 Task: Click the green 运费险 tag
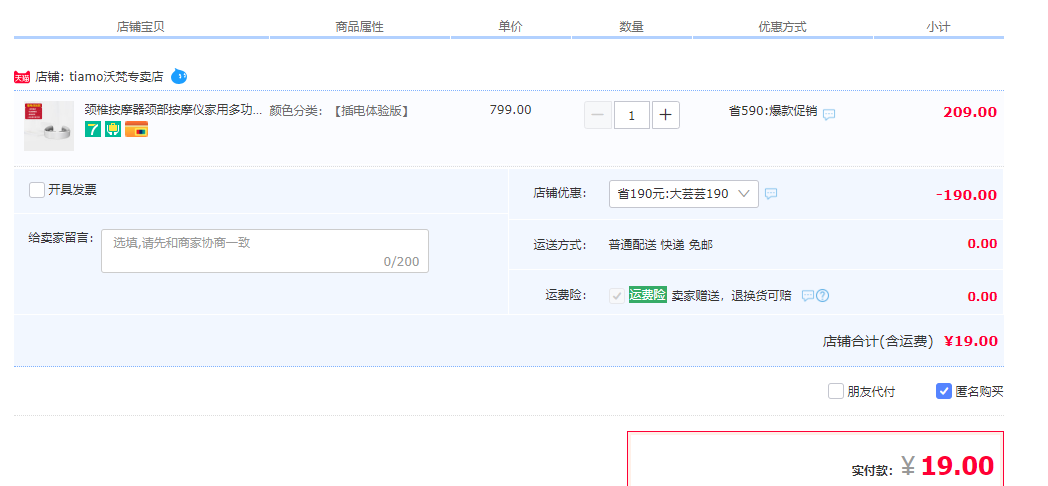click(x=648, y=295)
